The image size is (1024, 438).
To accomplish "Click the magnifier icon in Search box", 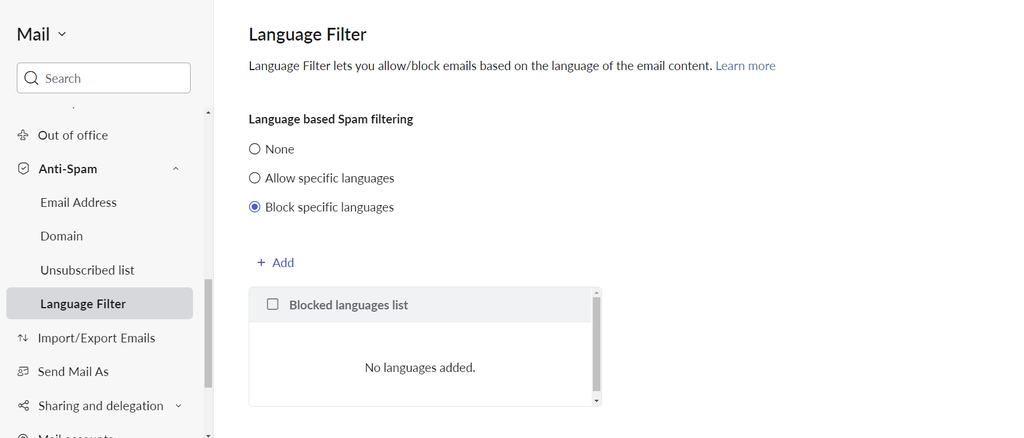I will coord(32,78).
